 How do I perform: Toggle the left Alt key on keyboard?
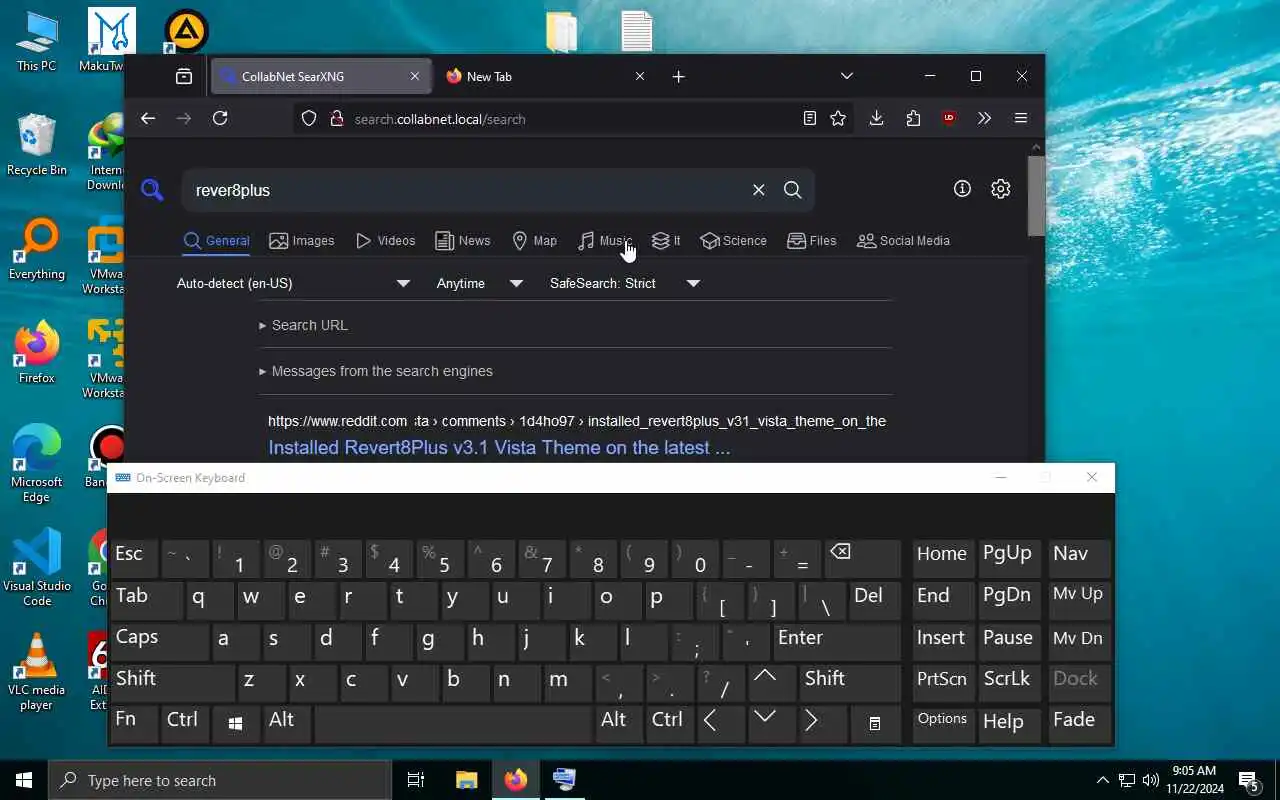point(286,724)
